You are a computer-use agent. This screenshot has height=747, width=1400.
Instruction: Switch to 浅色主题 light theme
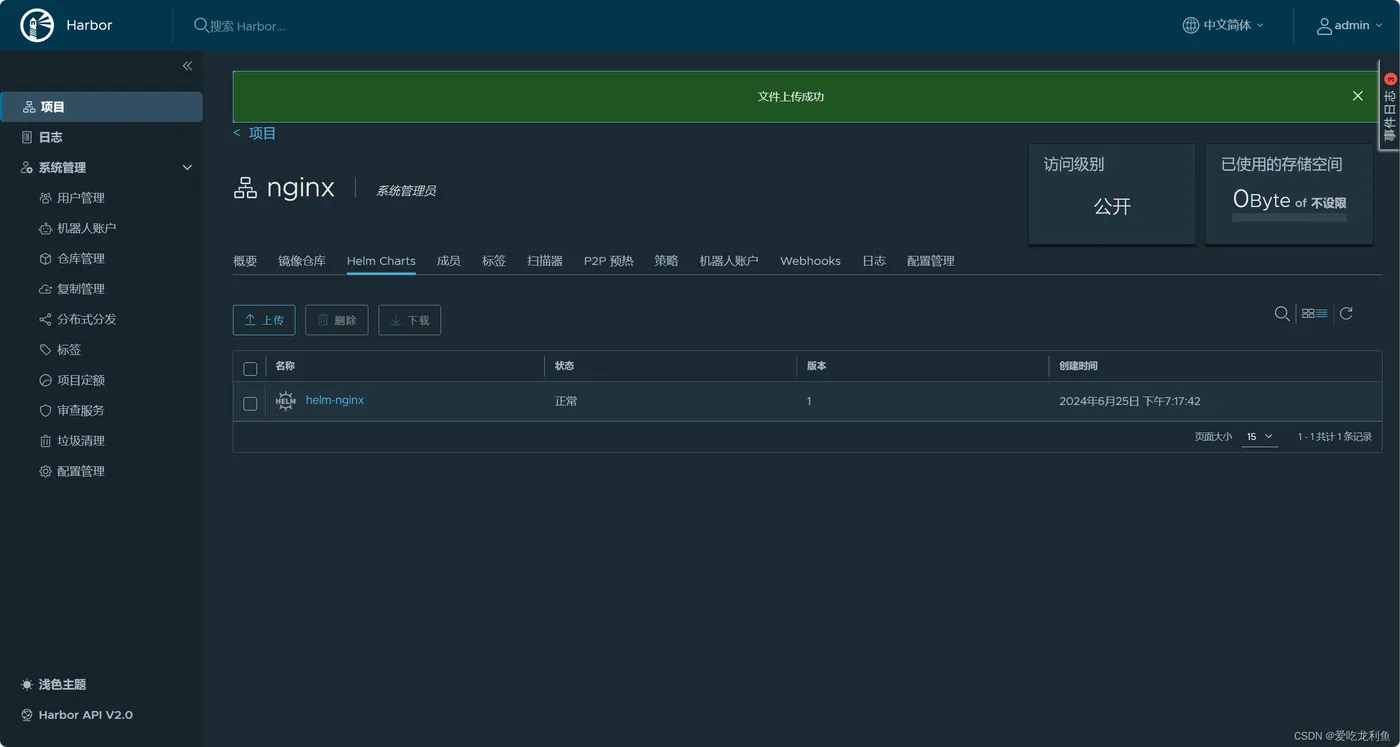click(62, 685)
